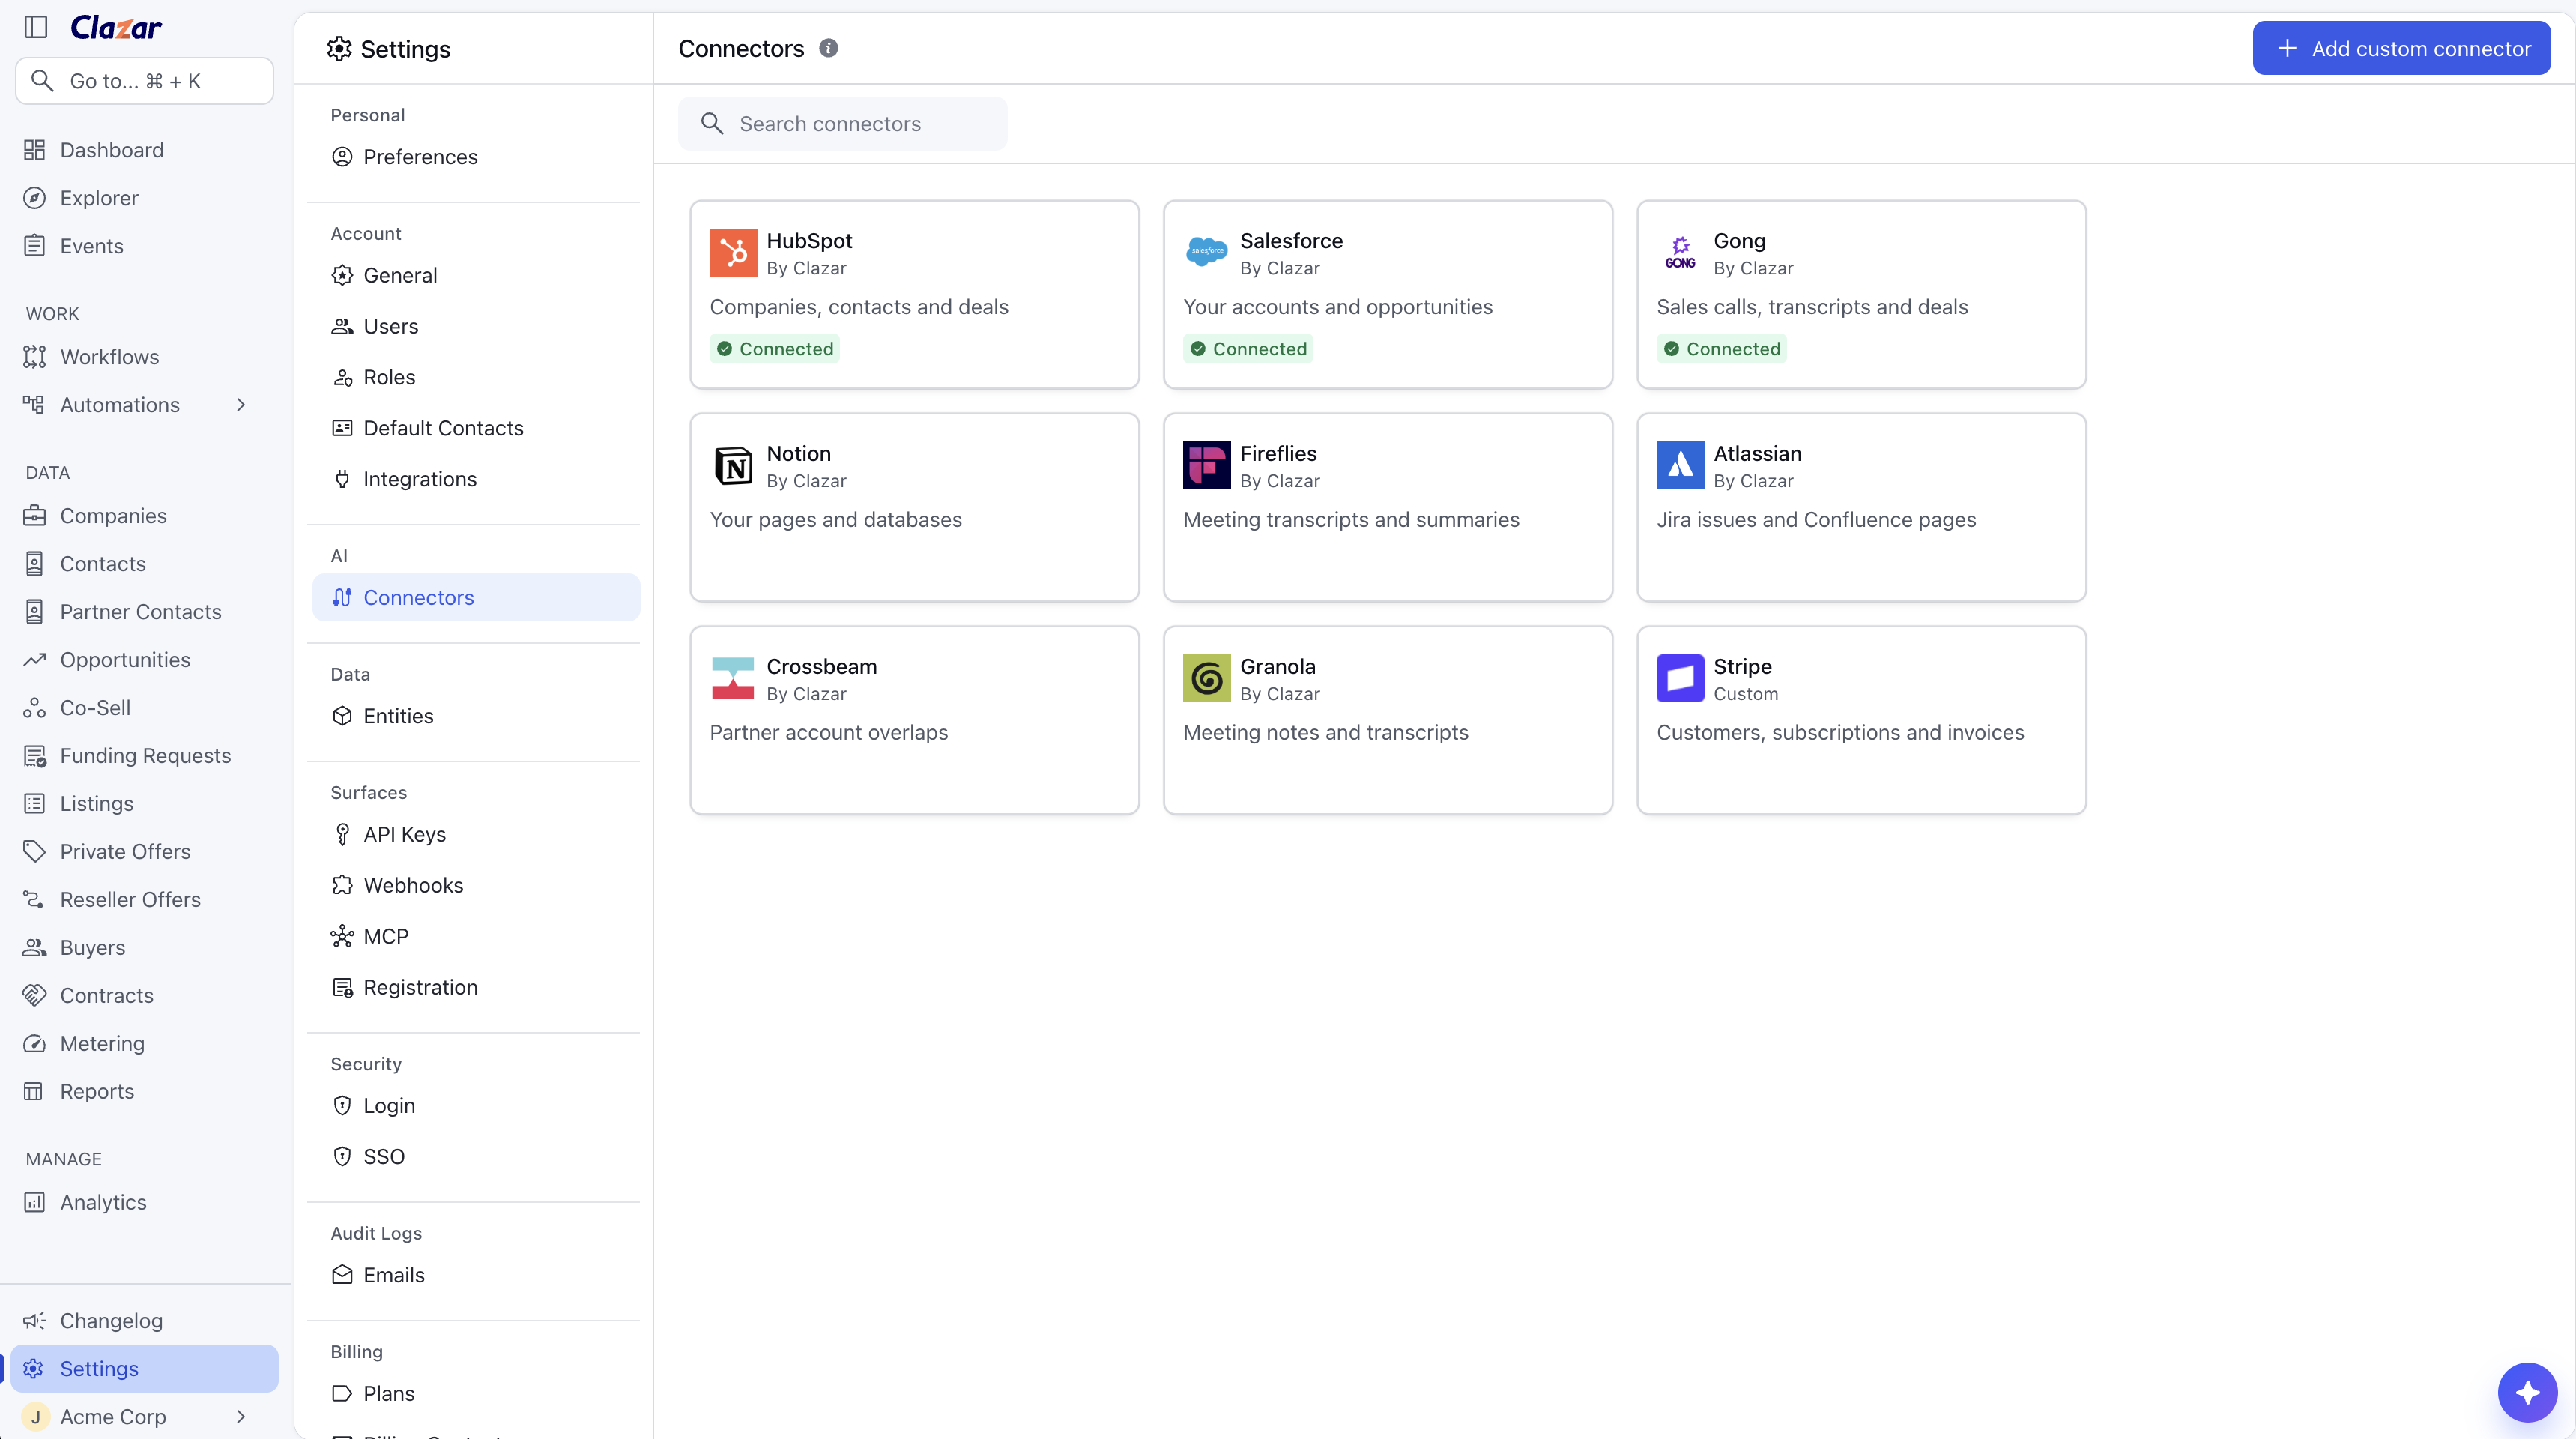2576x1439 pixels.
Task: Click the HubSpot logo icon
Action: [733, 252]
